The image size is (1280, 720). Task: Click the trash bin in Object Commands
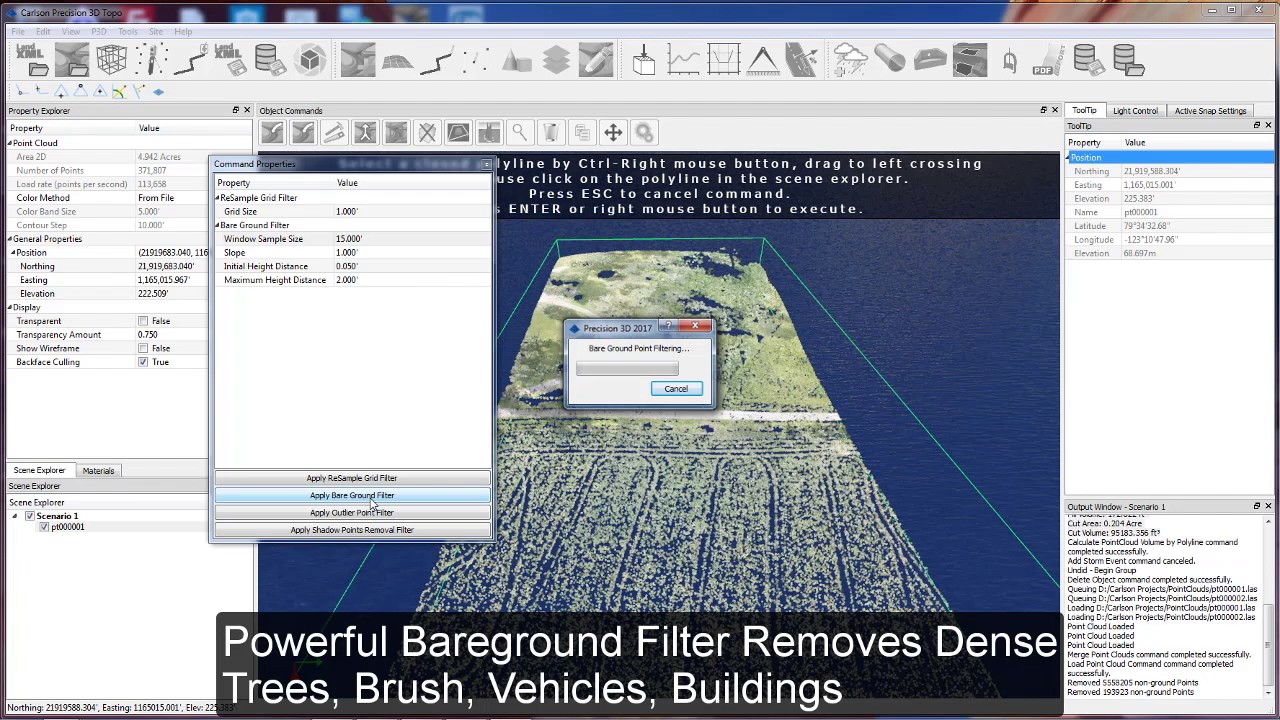click(x=550, y=132)
